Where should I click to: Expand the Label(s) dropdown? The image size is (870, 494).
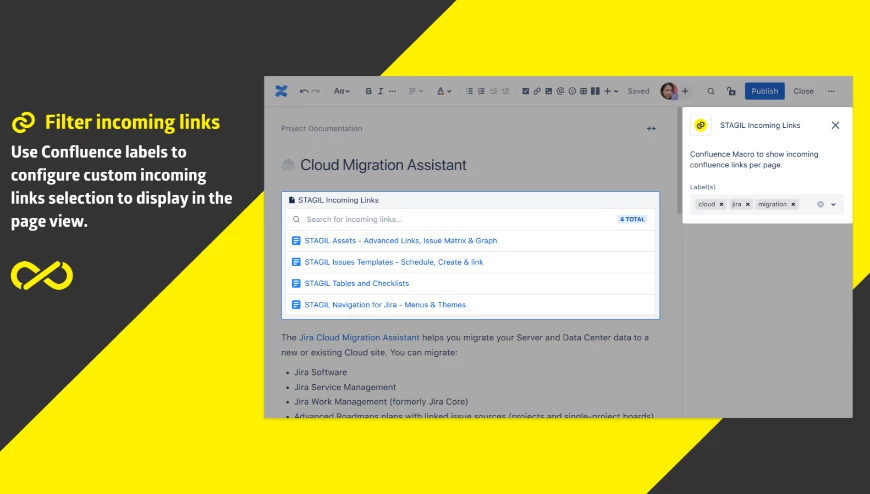click(833, 204)
